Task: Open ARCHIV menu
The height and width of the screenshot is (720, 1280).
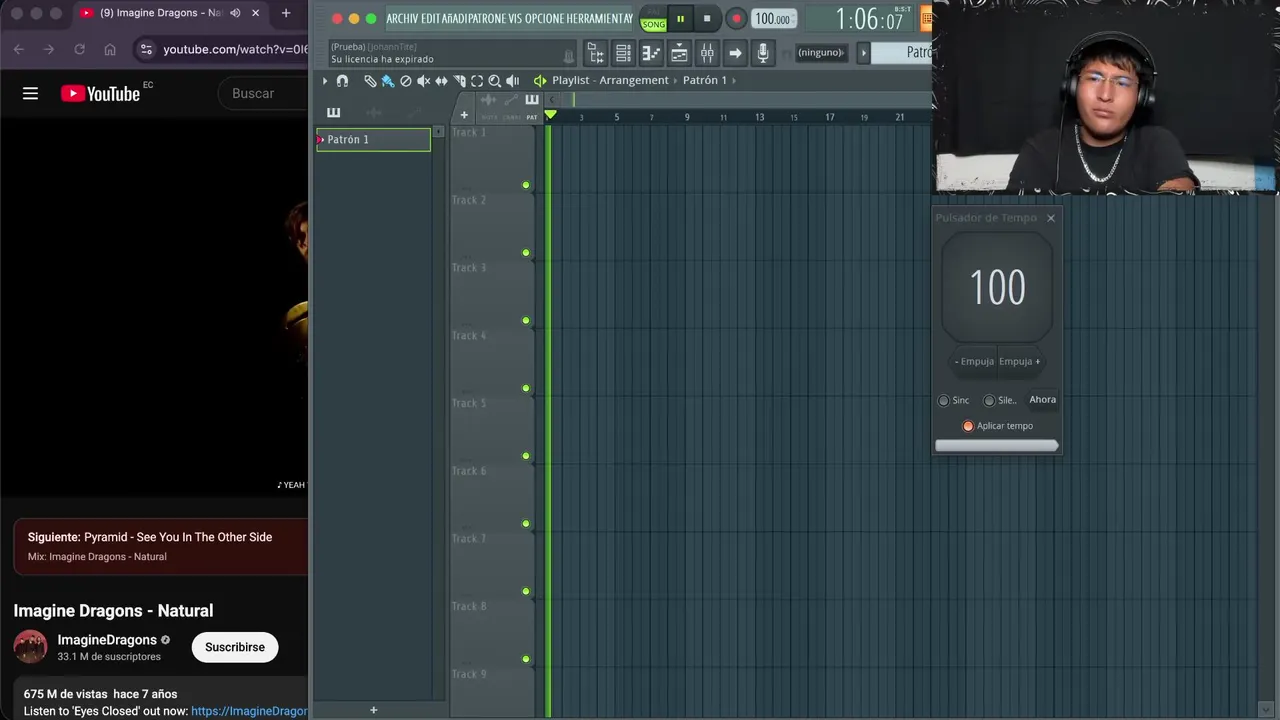Action: (x=402, y=19)
